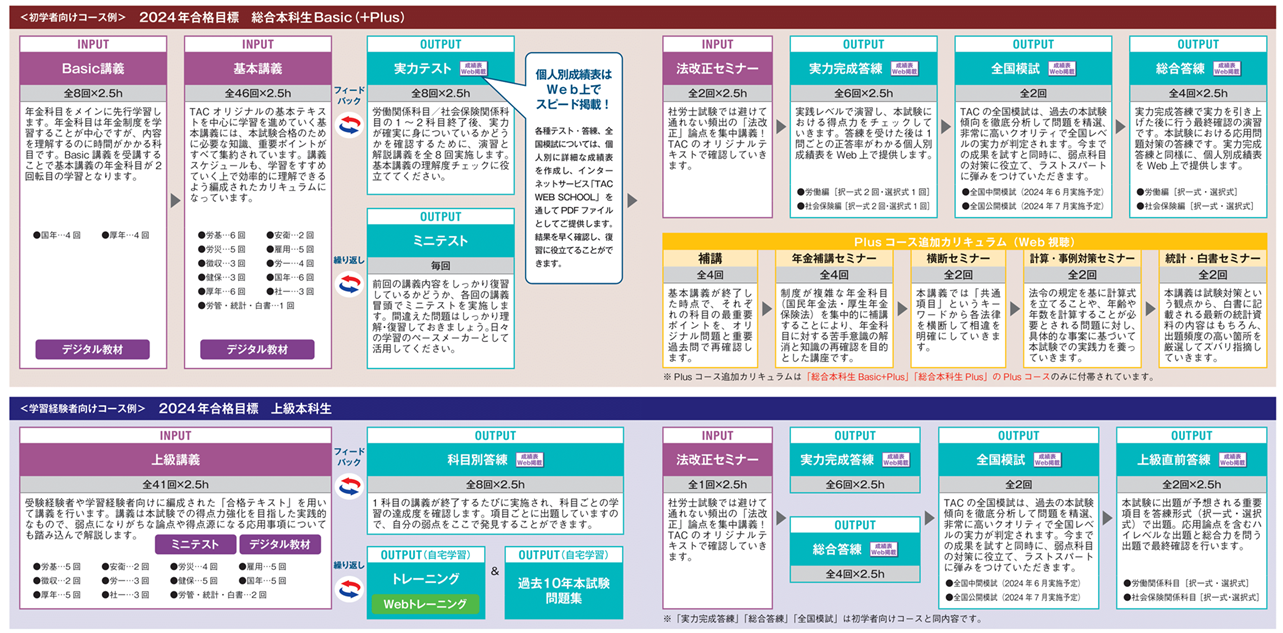Select the 統計・白書セミナー heading

tap(1211, 258)
